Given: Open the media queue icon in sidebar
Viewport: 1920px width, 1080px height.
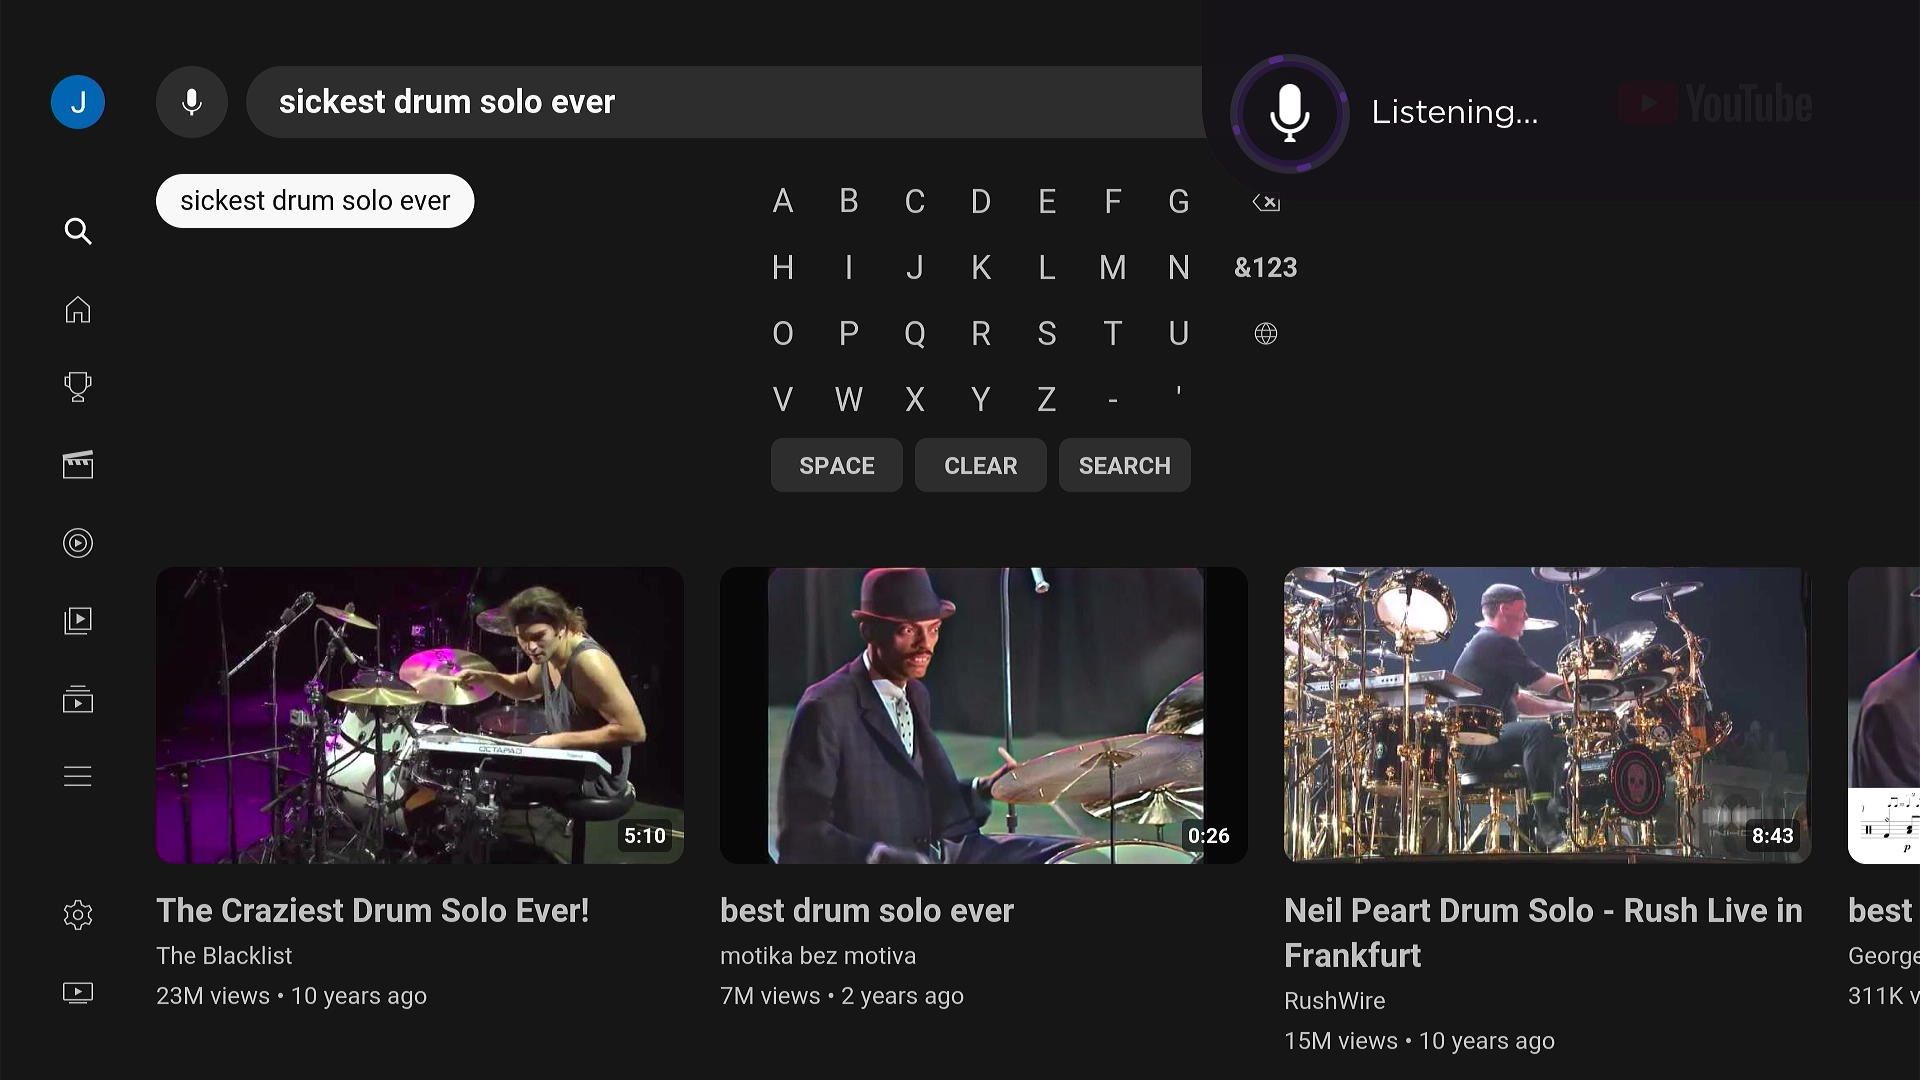Looking at the screenshot, I should click(77, 699).
